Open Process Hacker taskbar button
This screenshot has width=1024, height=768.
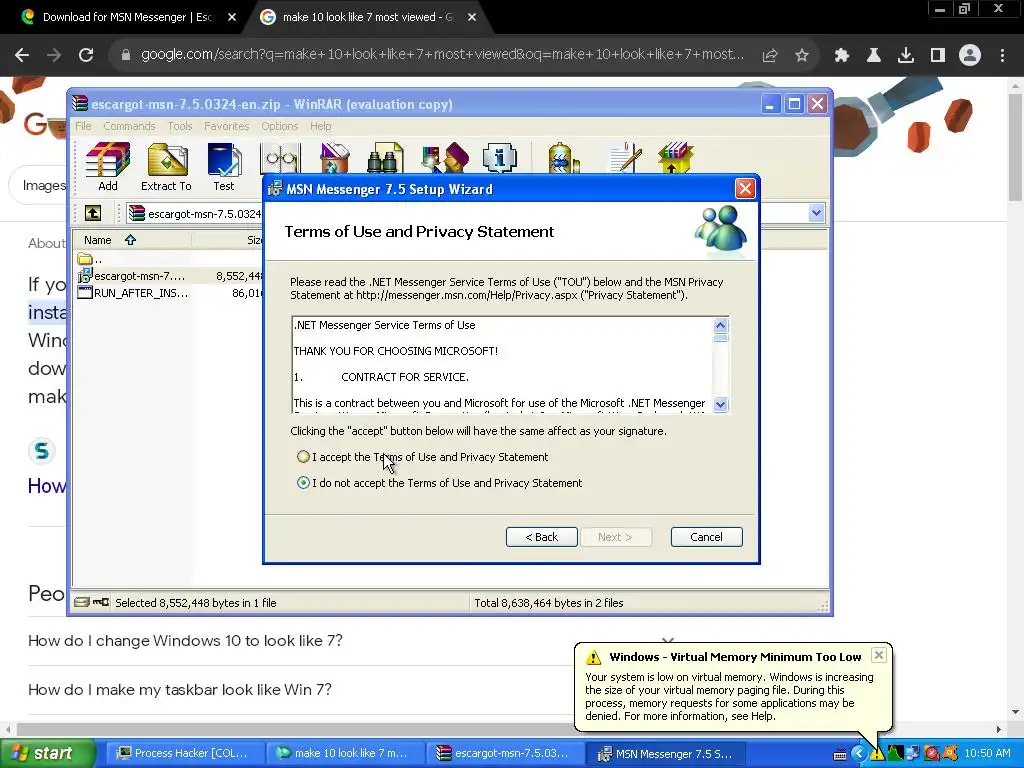[183, 754]
